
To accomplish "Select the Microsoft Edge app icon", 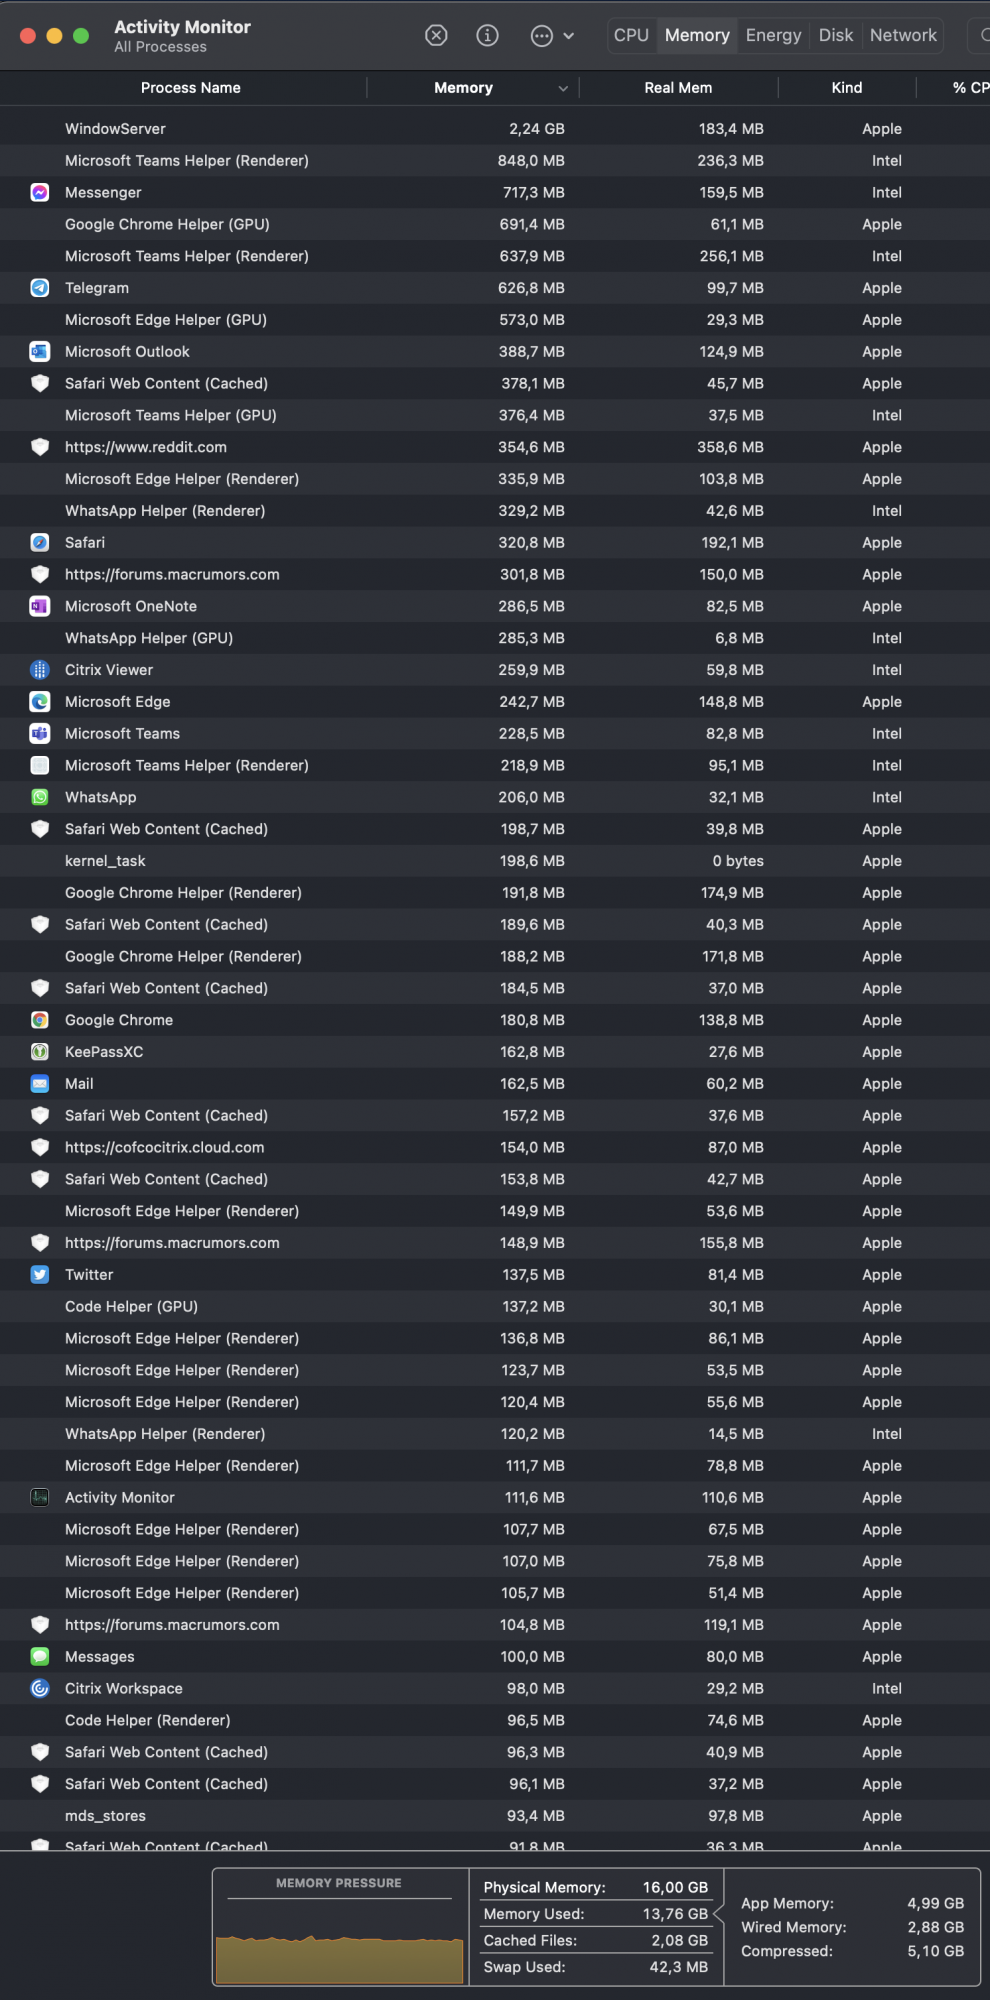I will pyautogui.click(x=40, y=702).
